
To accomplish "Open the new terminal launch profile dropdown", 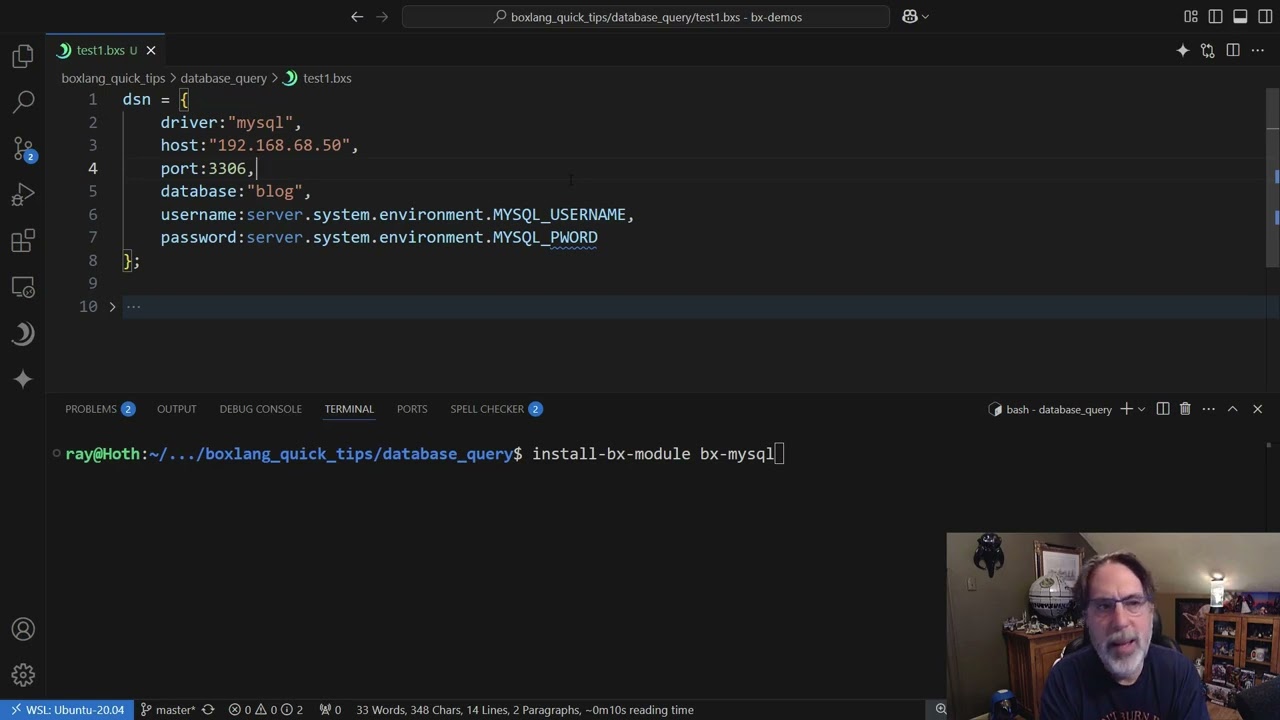I will tap(1141, 409).
